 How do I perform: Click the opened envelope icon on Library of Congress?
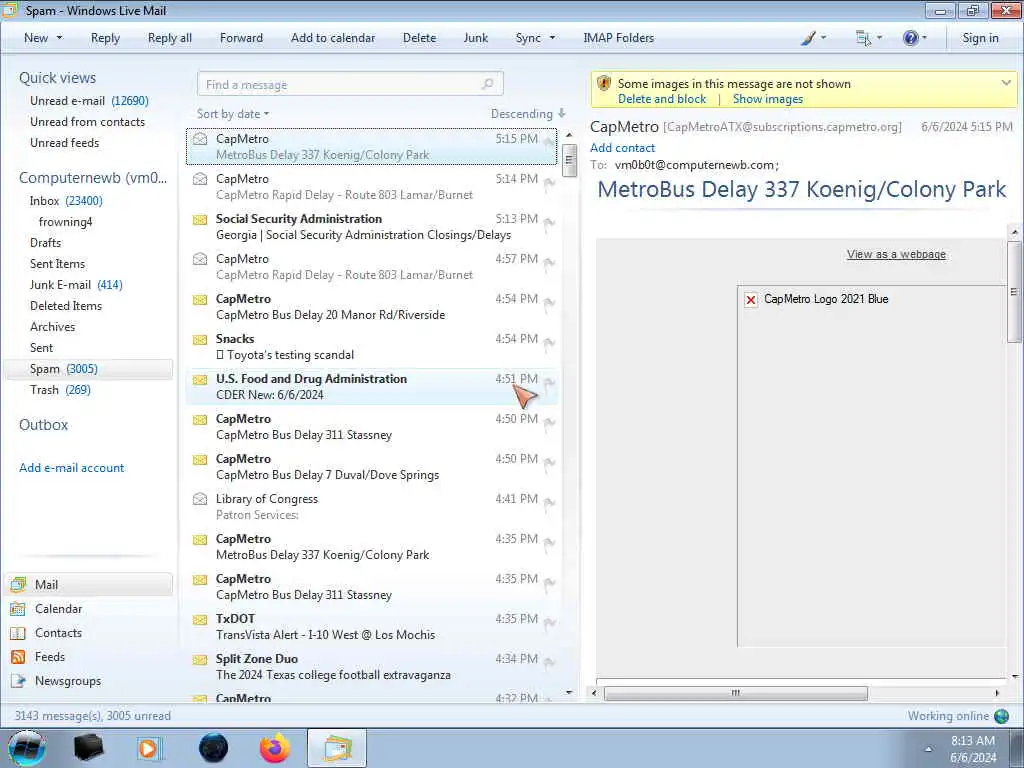200,499
